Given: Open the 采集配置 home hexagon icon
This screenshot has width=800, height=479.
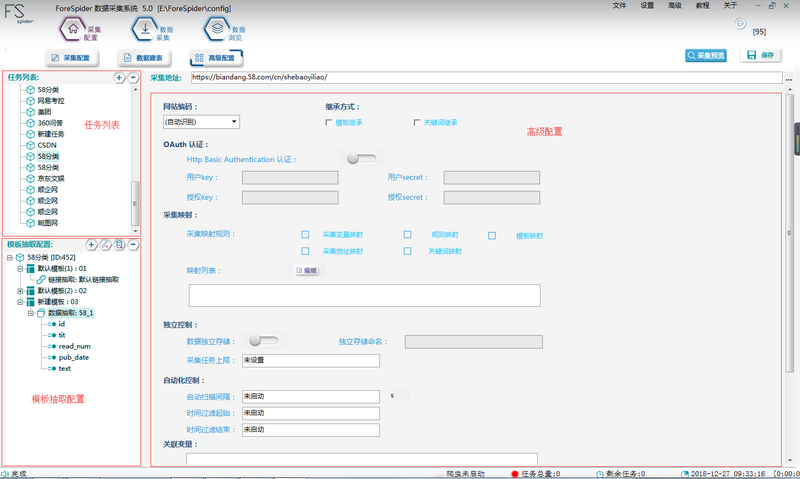Looking at the screenshot, I should [73, 29].
